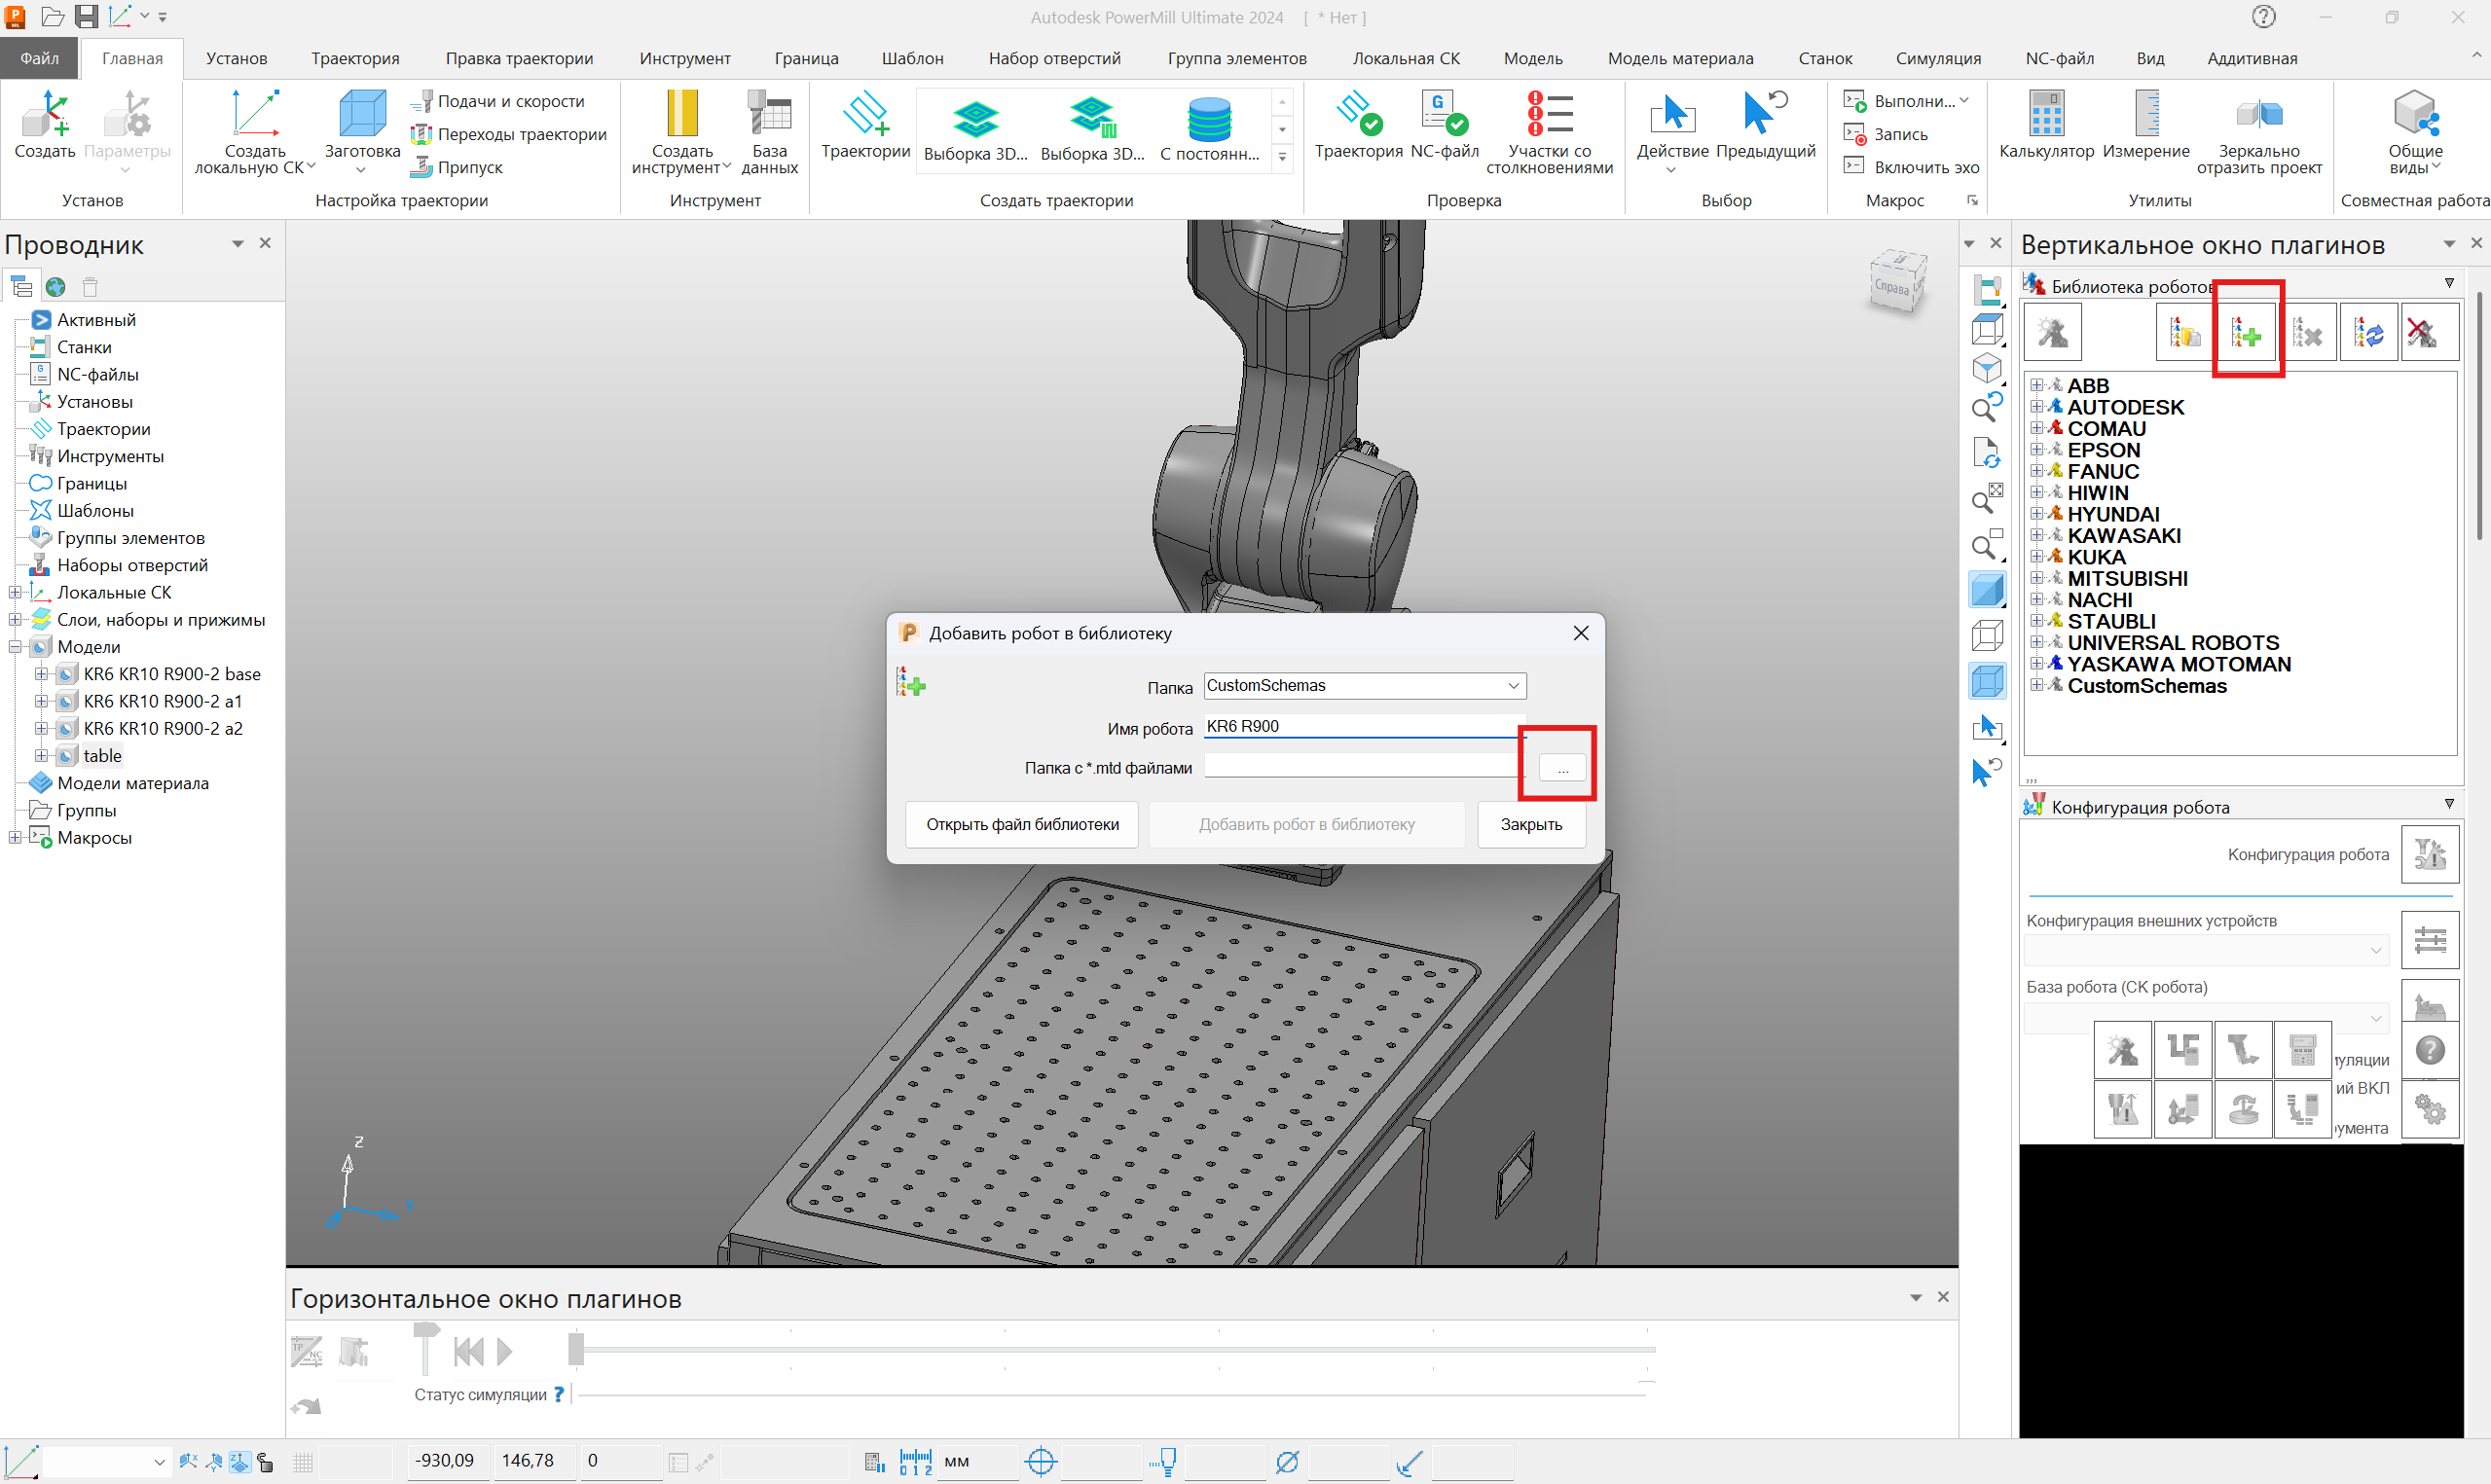The height and width of the screenshot is (1484, 2491).
Task: Click the Help question icon in title bar
Action: (2263, 17)
